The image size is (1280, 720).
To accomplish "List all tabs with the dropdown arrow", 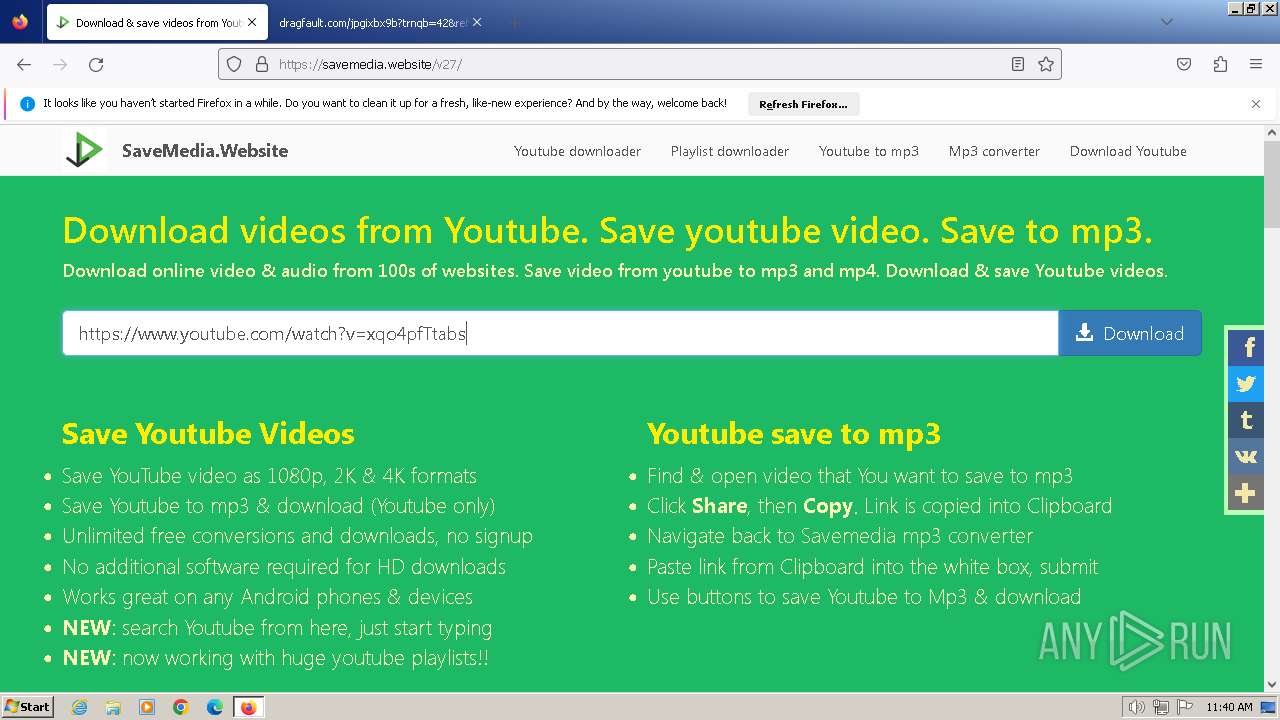I will coord(1167,22).
